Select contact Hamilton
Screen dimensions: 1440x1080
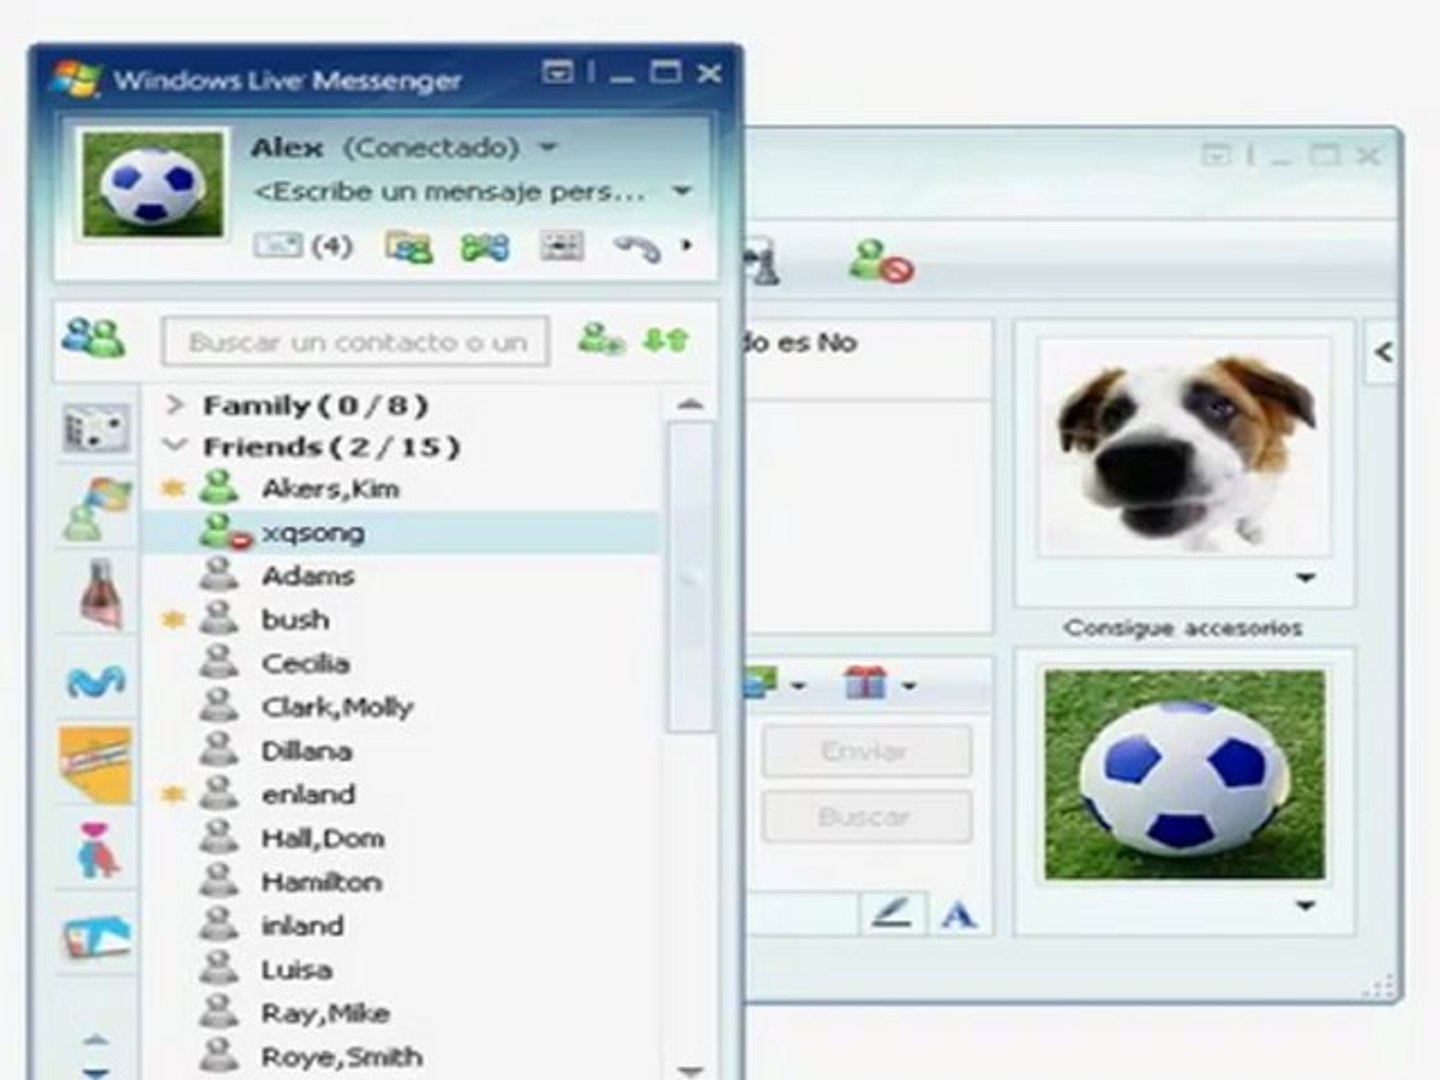click(321, 882)
